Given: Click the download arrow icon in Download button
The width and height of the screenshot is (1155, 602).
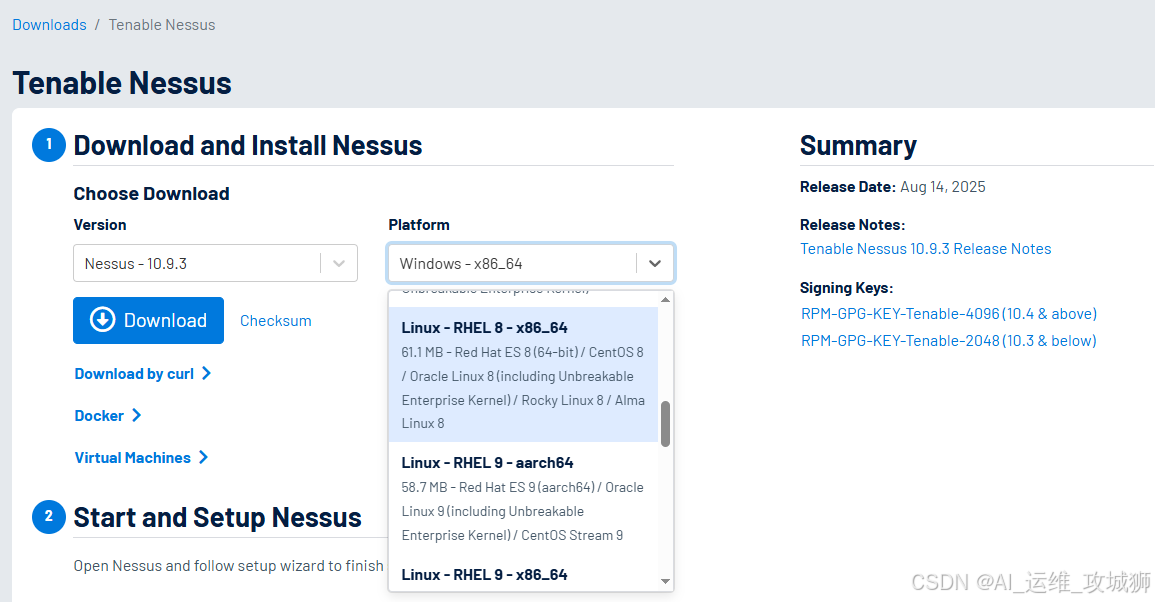Looking at the screenshot, I should pos(102,320).
